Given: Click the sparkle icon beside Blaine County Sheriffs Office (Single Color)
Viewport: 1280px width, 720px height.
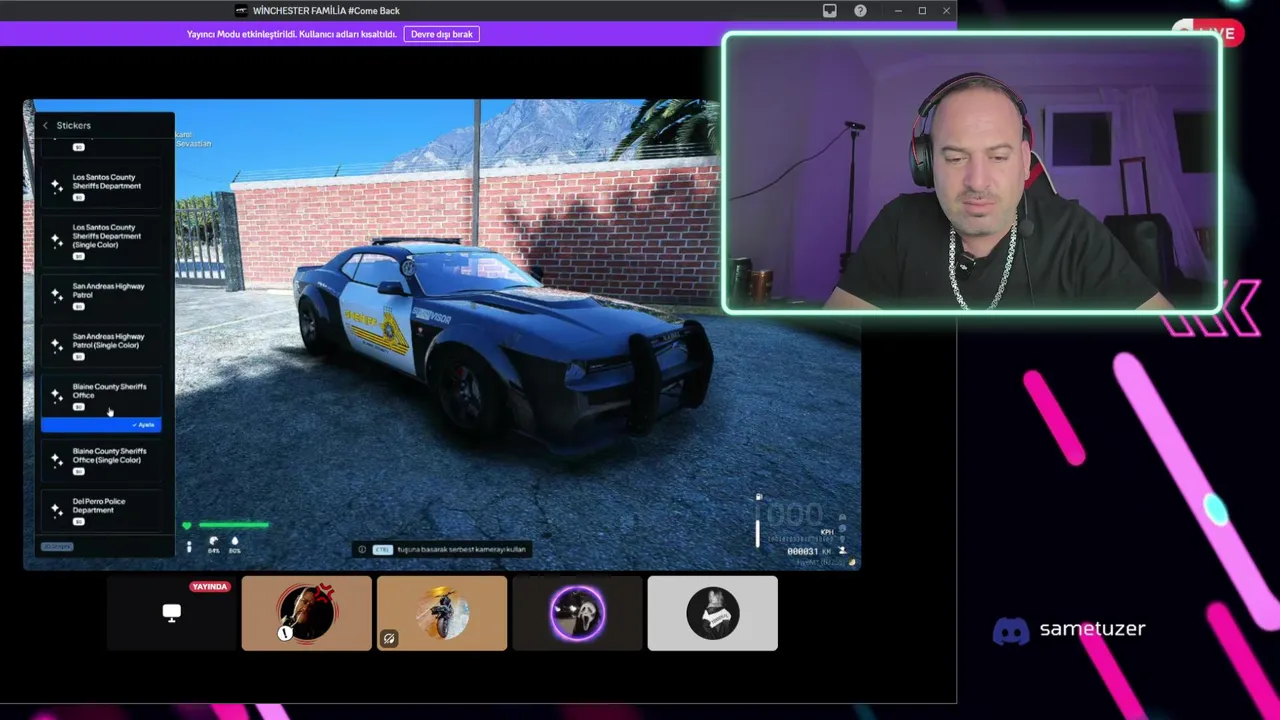Looking at the screenshot, I should pos(57,461).
